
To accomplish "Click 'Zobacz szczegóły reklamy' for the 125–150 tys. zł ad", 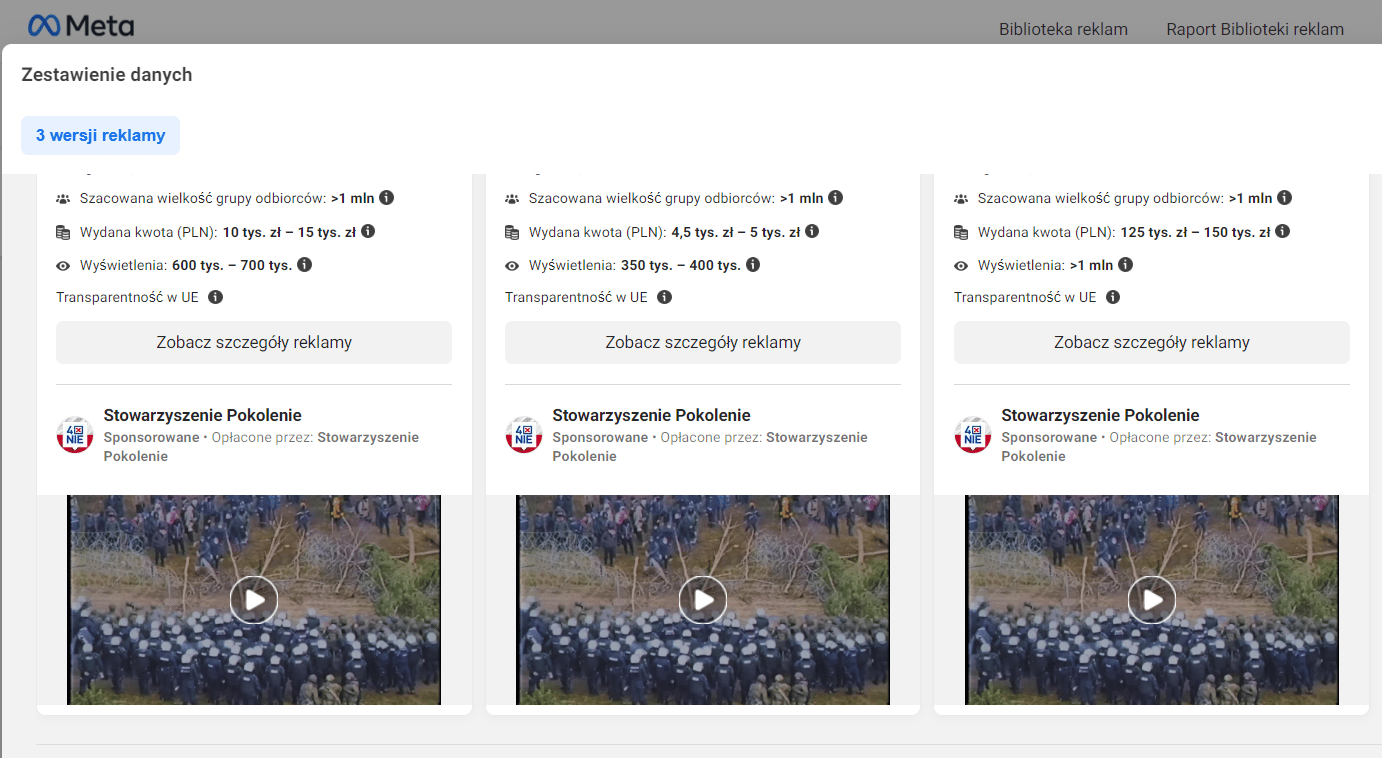I will pyautogui.click(x=1152, y=342).
